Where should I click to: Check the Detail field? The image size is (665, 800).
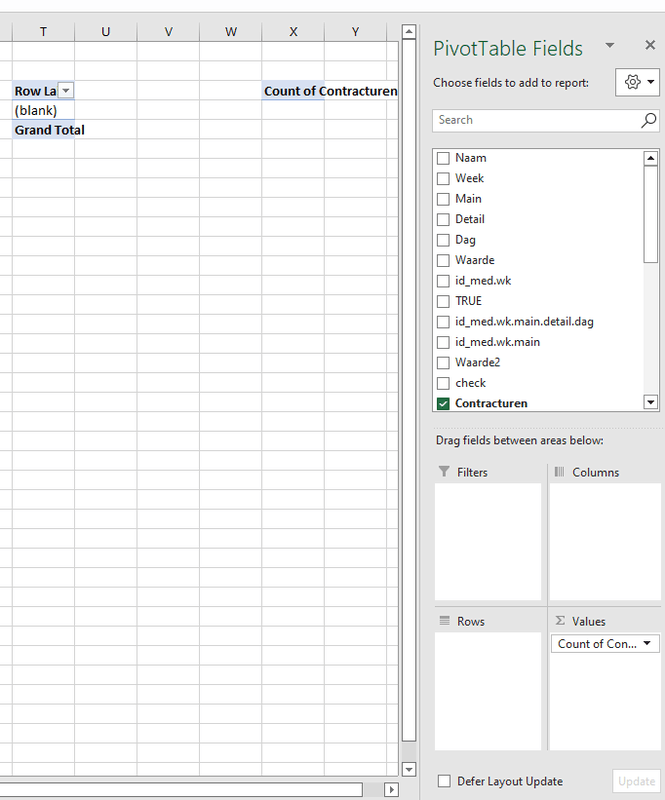click(443, 219)
